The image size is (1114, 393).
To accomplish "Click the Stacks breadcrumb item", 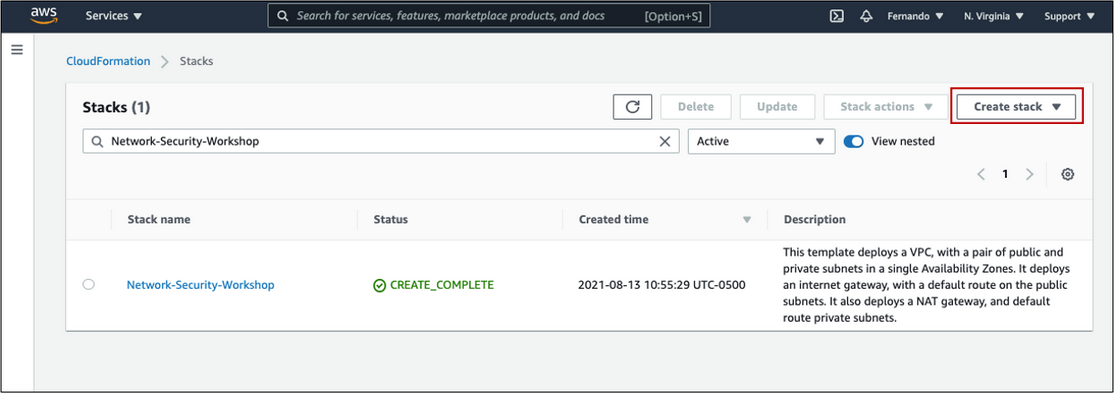I will point(196,61).
